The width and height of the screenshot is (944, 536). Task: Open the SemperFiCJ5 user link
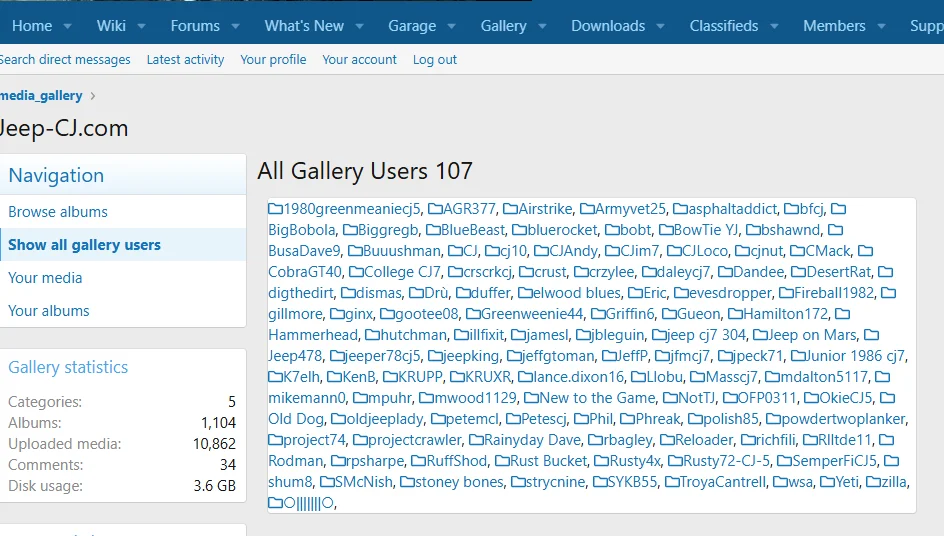click(834, 462)
